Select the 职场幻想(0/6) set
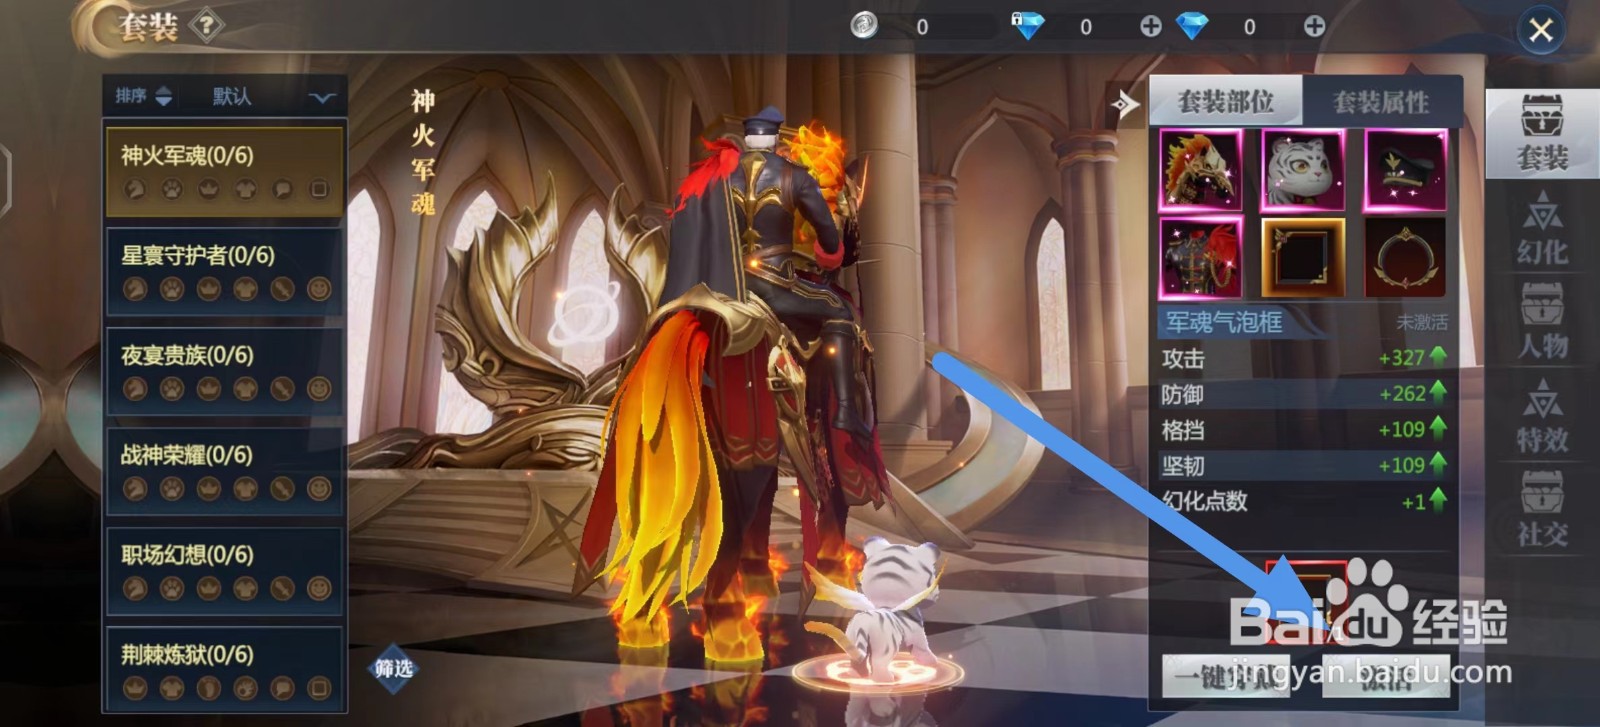The height and width of the screenshot is (727, 1600). (x=225, y=571)
